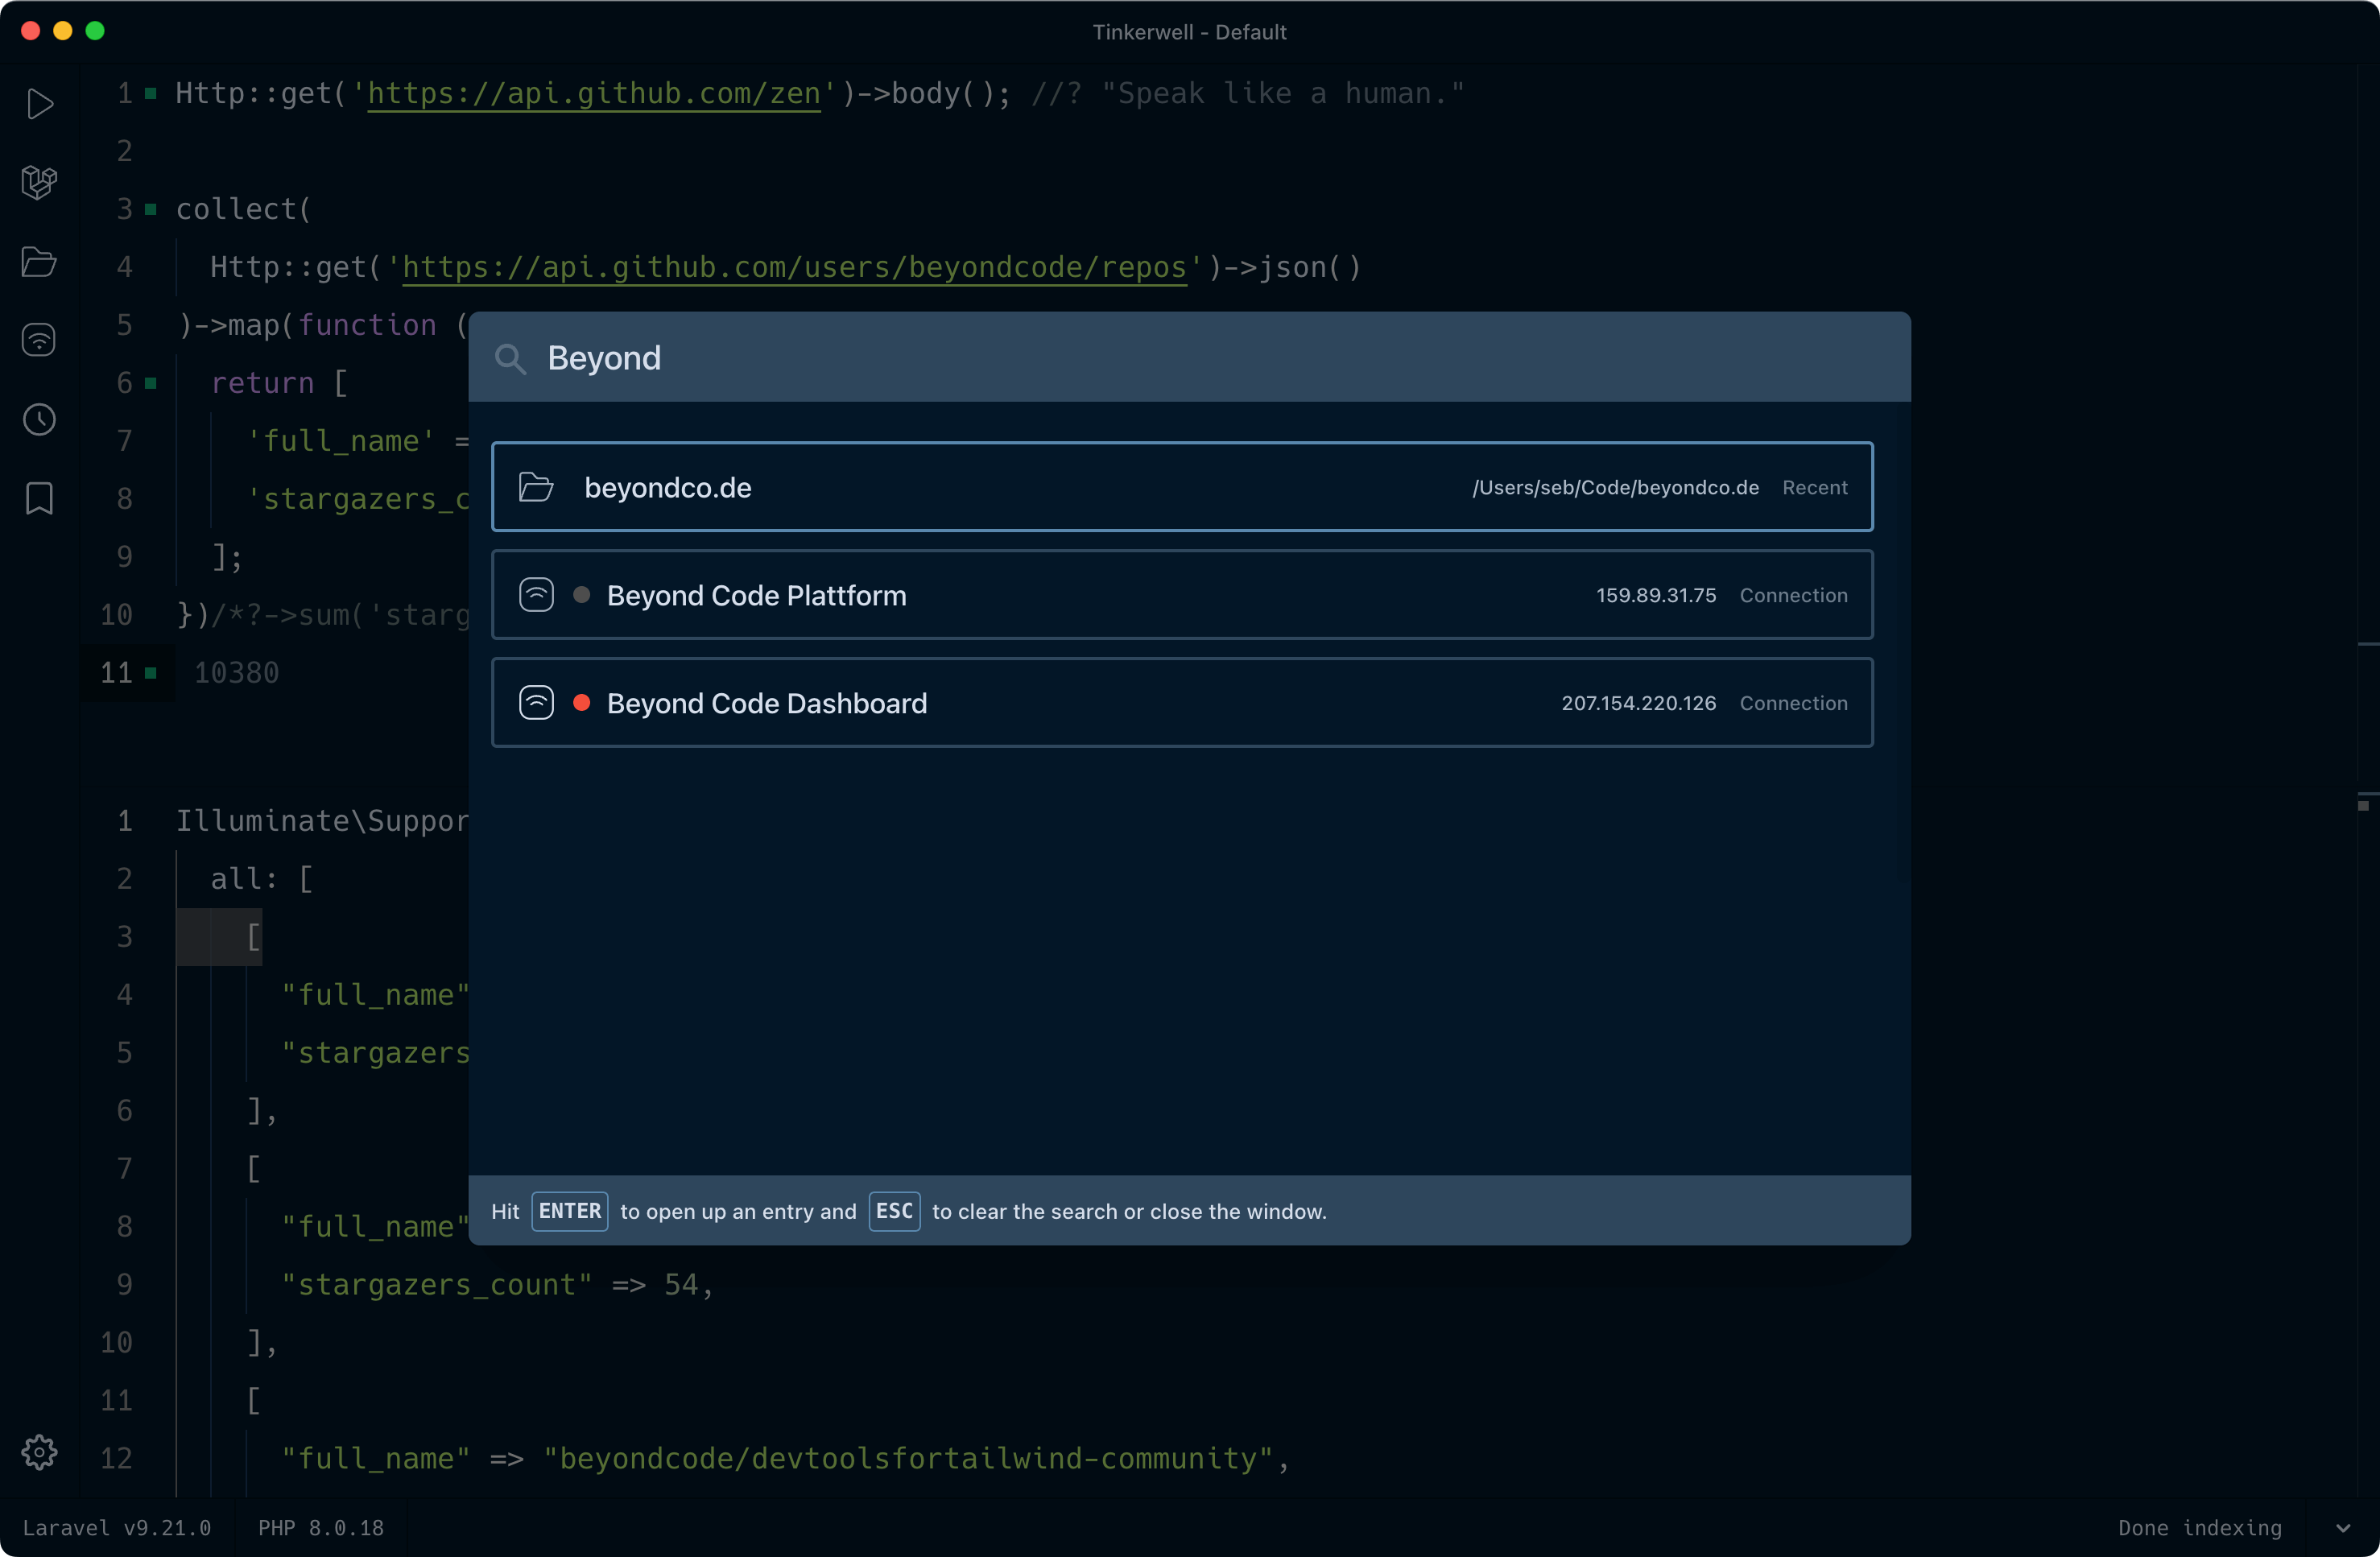Viewport: 2380px width, 1557px height.
Task: Click the /Users/seb/Code/beyondco.de path
Action: (1615, 487)
